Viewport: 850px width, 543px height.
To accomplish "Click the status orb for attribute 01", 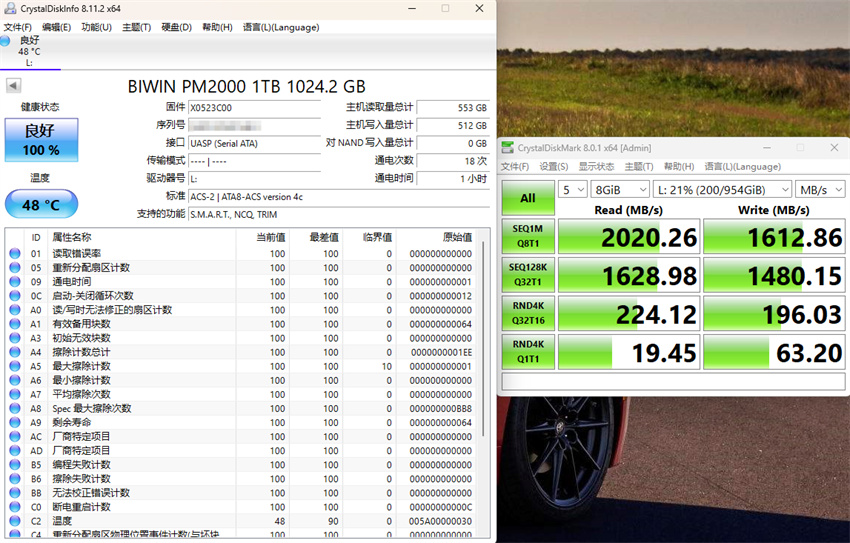I will coord(15,253).
